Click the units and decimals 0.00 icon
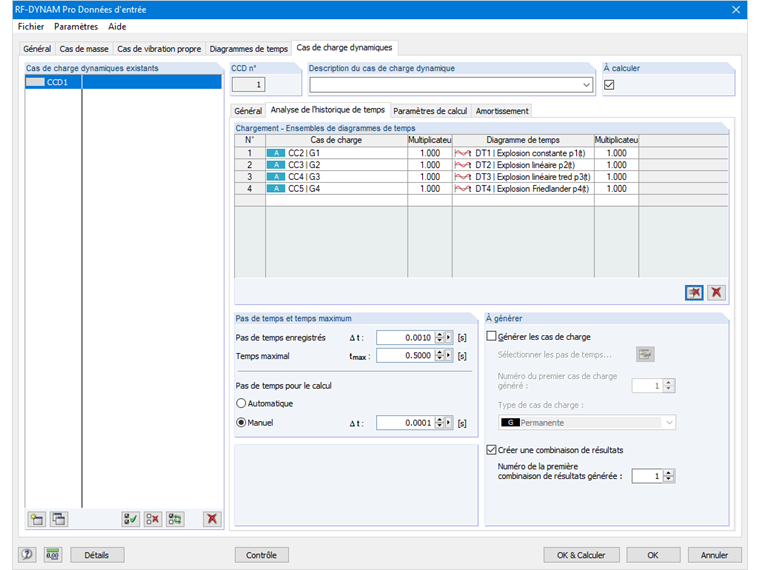This screenshot has width=760, height=570. 52,554
